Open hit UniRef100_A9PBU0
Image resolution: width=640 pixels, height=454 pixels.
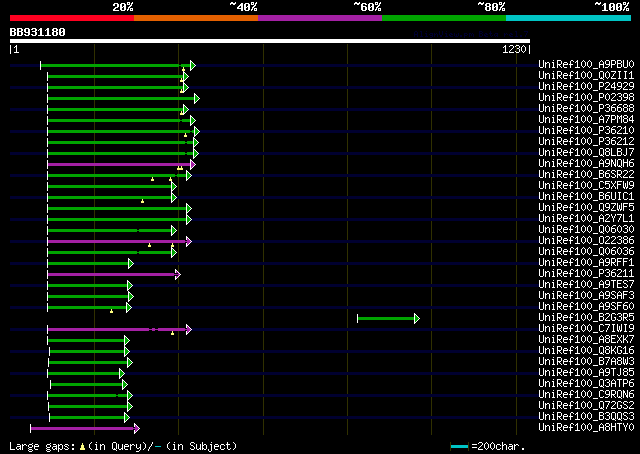point(586,65)
